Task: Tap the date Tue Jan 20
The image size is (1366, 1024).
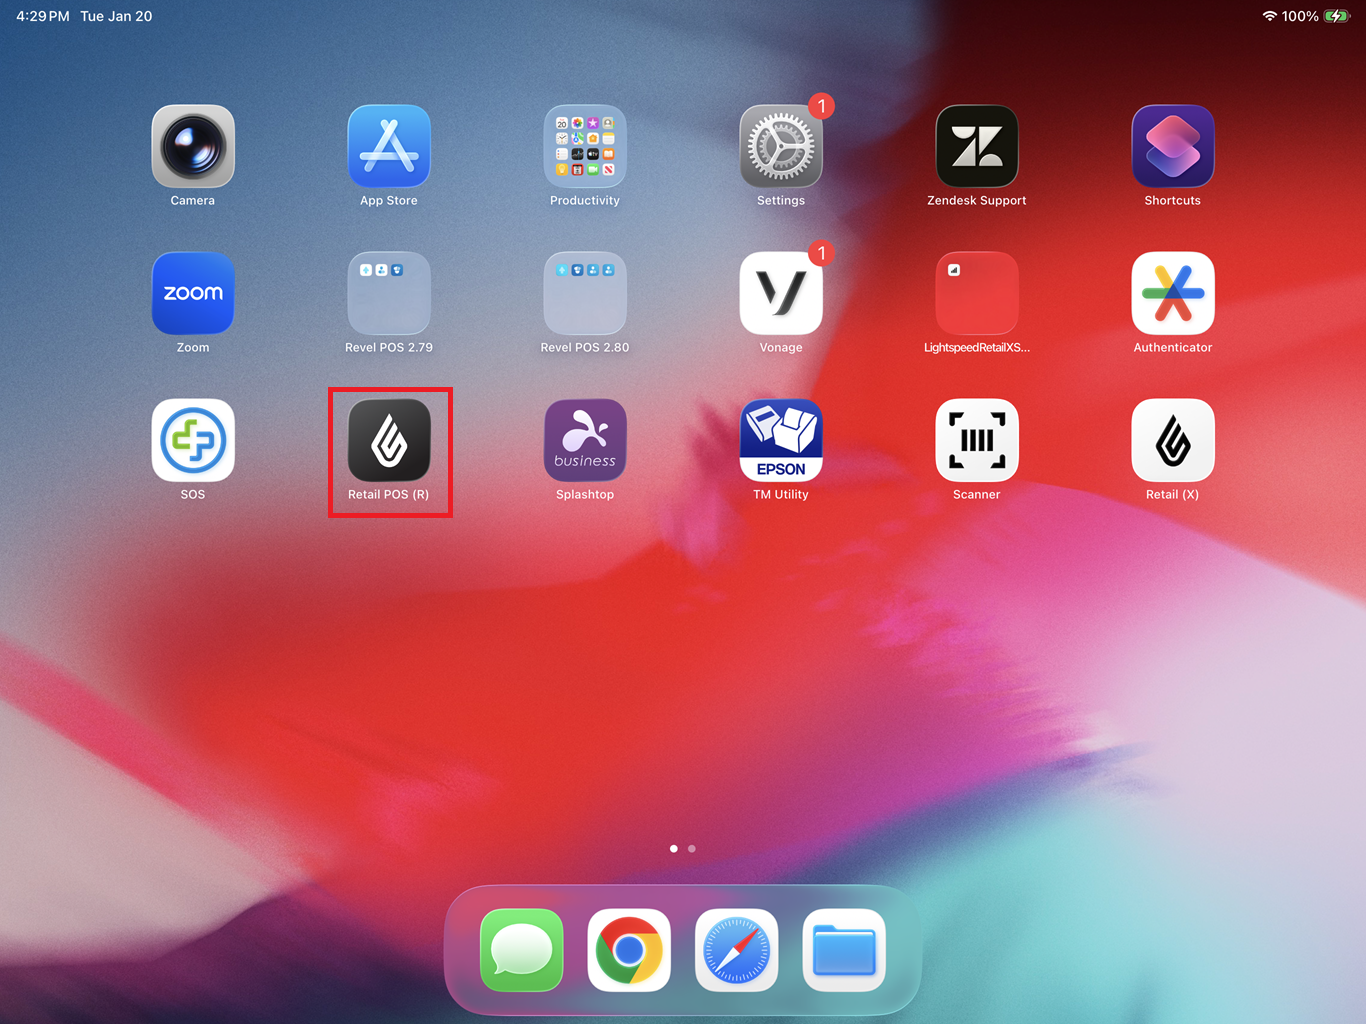Action: pyautogui.click(x=116, y=16)
